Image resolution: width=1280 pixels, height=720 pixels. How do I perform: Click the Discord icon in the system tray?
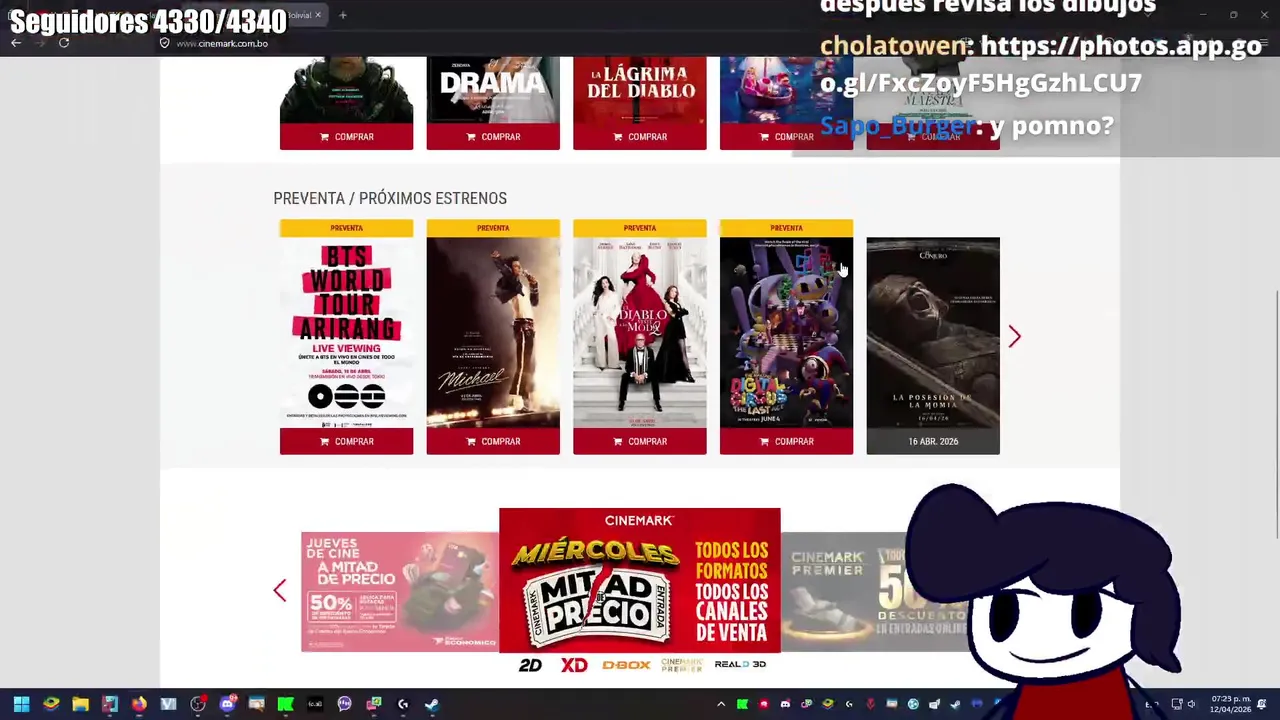point(785,704)
